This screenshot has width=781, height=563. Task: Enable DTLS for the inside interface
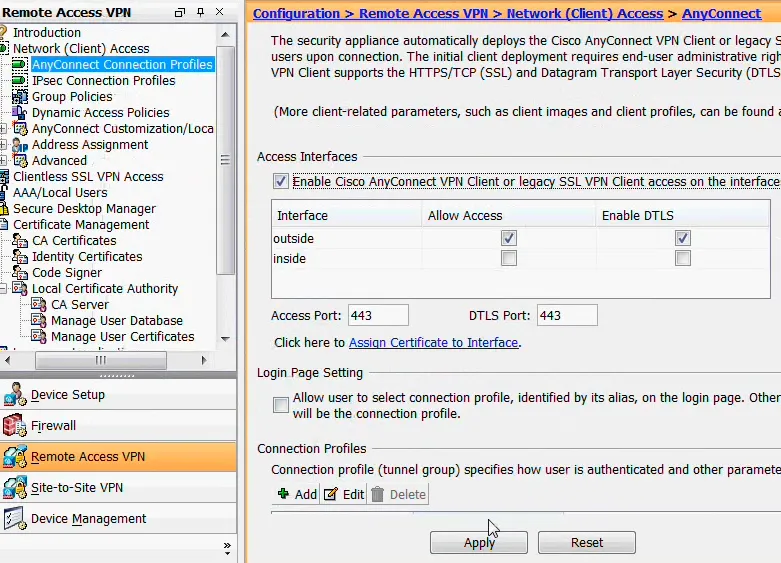tap(683, 258)
